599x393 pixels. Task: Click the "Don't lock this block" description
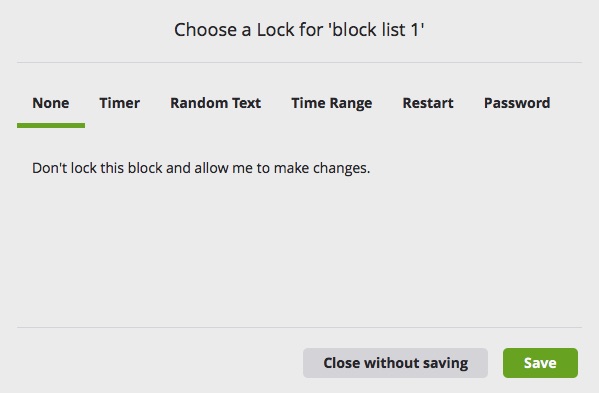(x=201, y=168)
